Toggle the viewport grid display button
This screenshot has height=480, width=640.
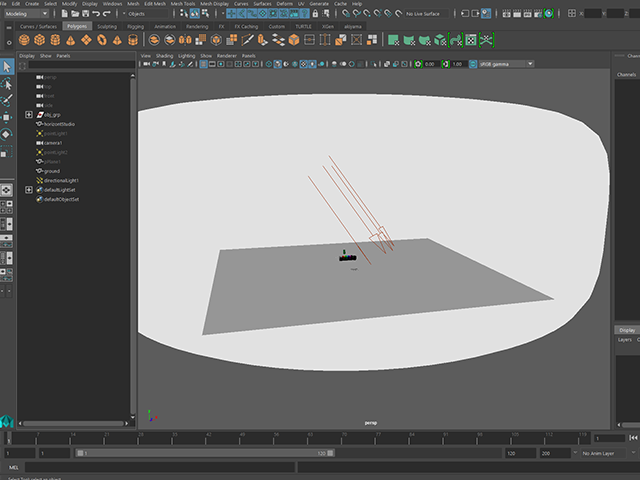tap(203, 64)
